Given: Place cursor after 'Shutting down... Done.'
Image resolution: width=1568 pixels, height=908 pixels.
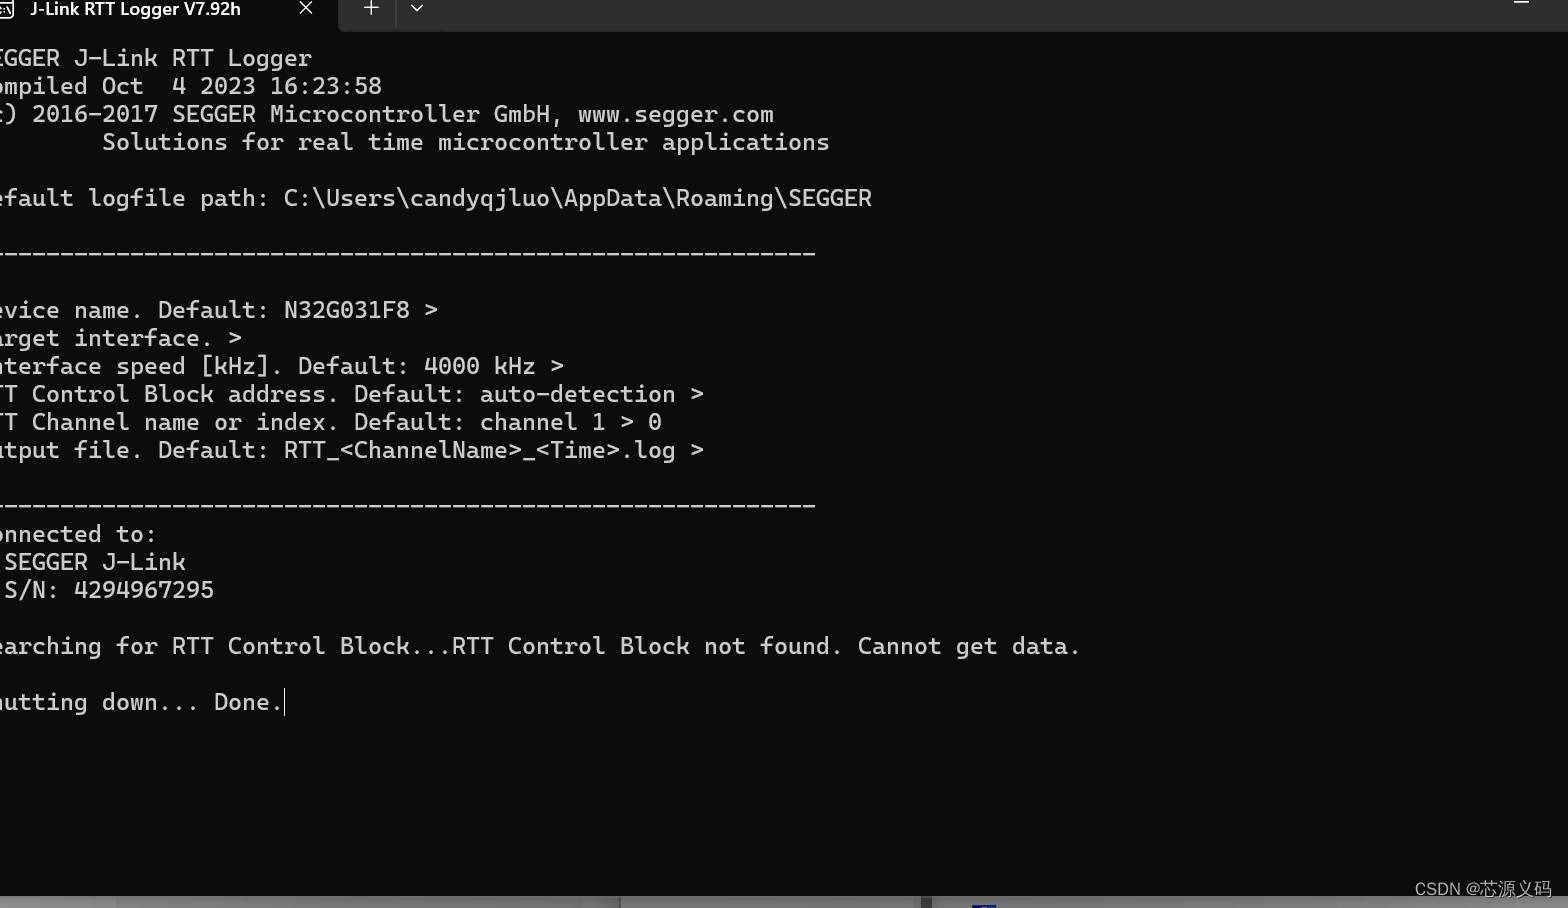Looking at the screenshot, I should click(x=286, y=702).
